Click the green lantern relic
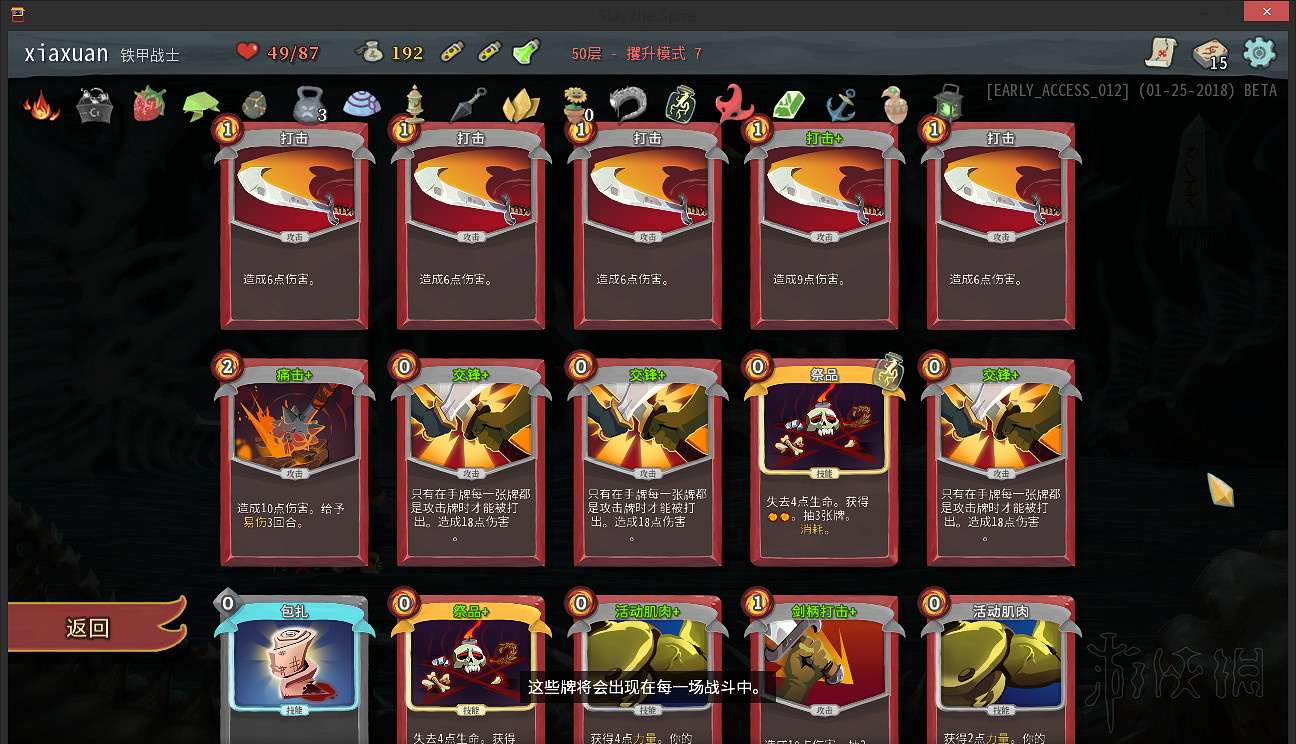Image resolution: width=1296 pixels, height=744 pixels. click(x=948, y=104)
